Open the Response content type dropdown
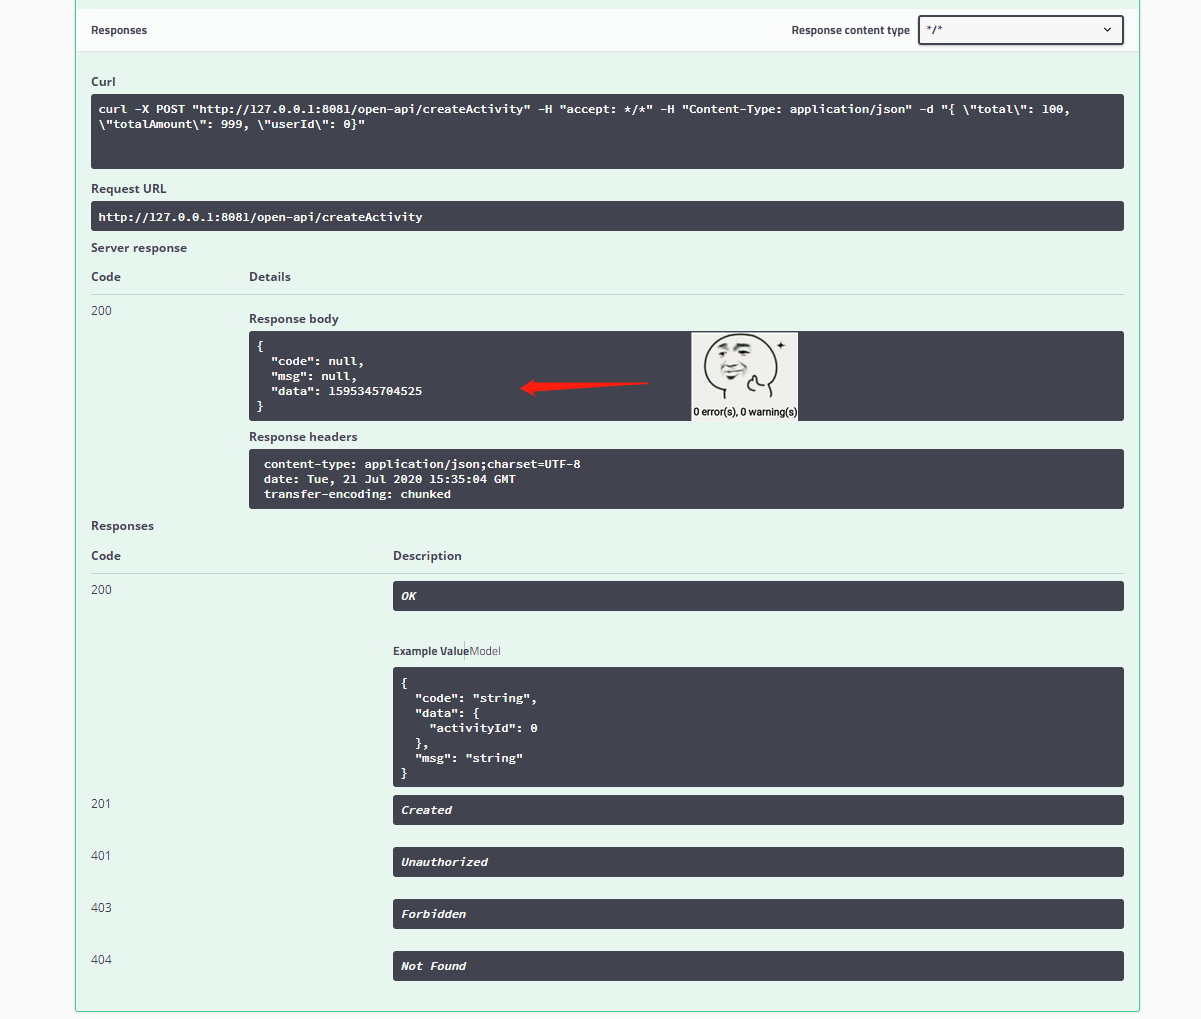The image size is (1201, 1019). [1021, 30]
